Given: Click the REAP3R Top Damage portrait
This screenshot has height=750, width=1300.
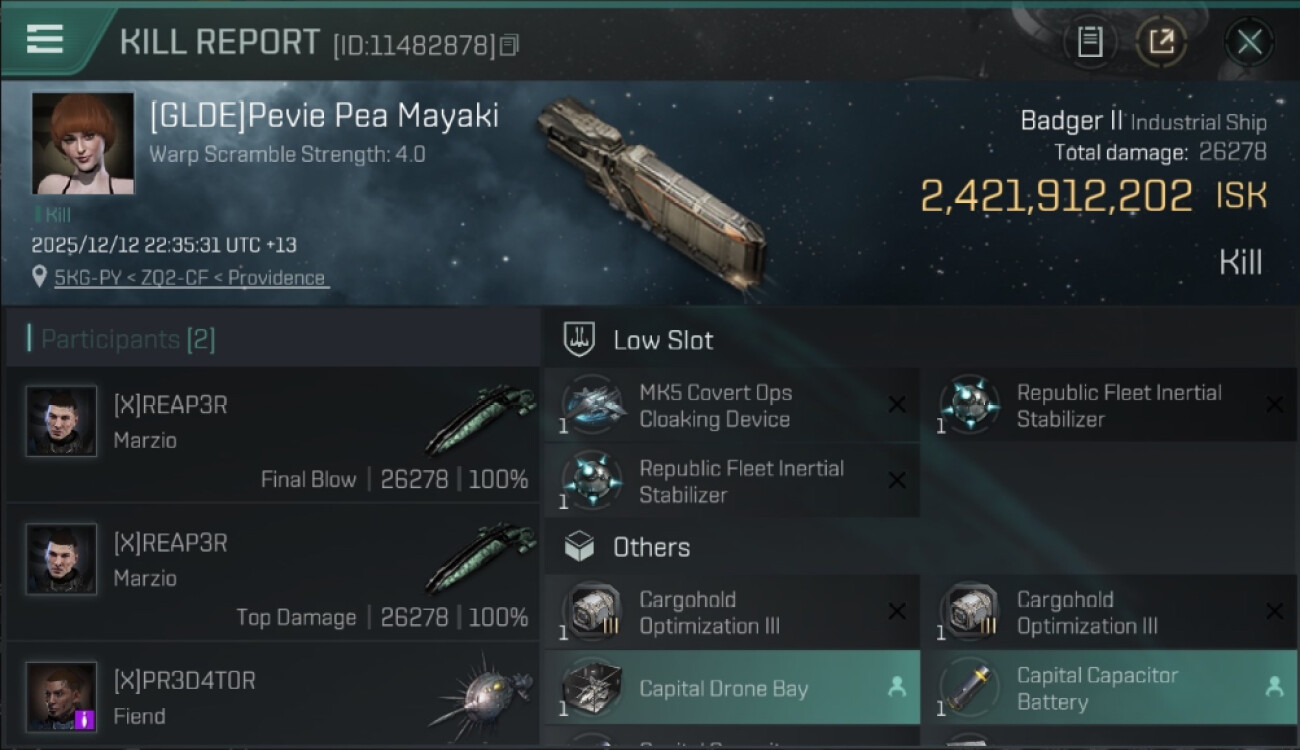Looking at the screenshot, I should [x=62, y=559].
